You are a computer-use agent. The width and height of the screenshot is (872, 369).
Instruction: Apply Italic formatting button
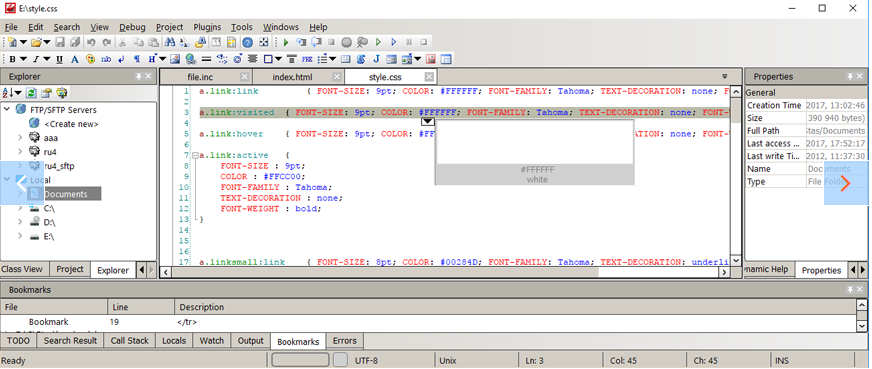[36, 59]
